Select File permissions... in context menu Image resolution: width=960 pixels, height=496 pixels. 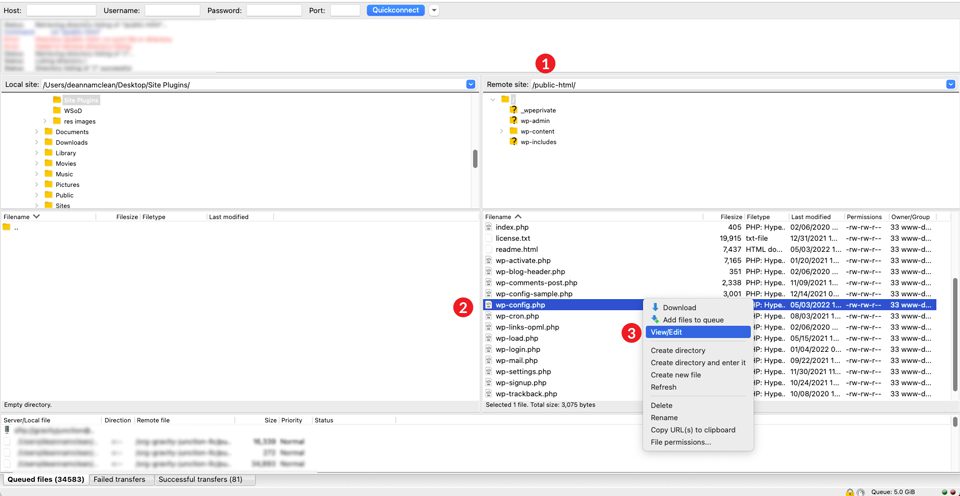pyautogui.click(x=681, y=442)
